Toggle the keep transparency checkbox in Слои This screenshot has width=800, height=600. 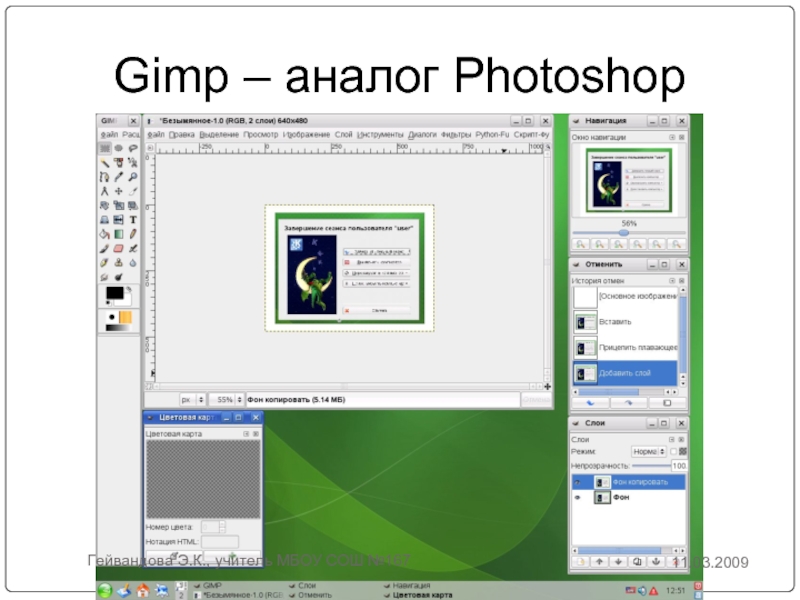click(x=673, y=452)
